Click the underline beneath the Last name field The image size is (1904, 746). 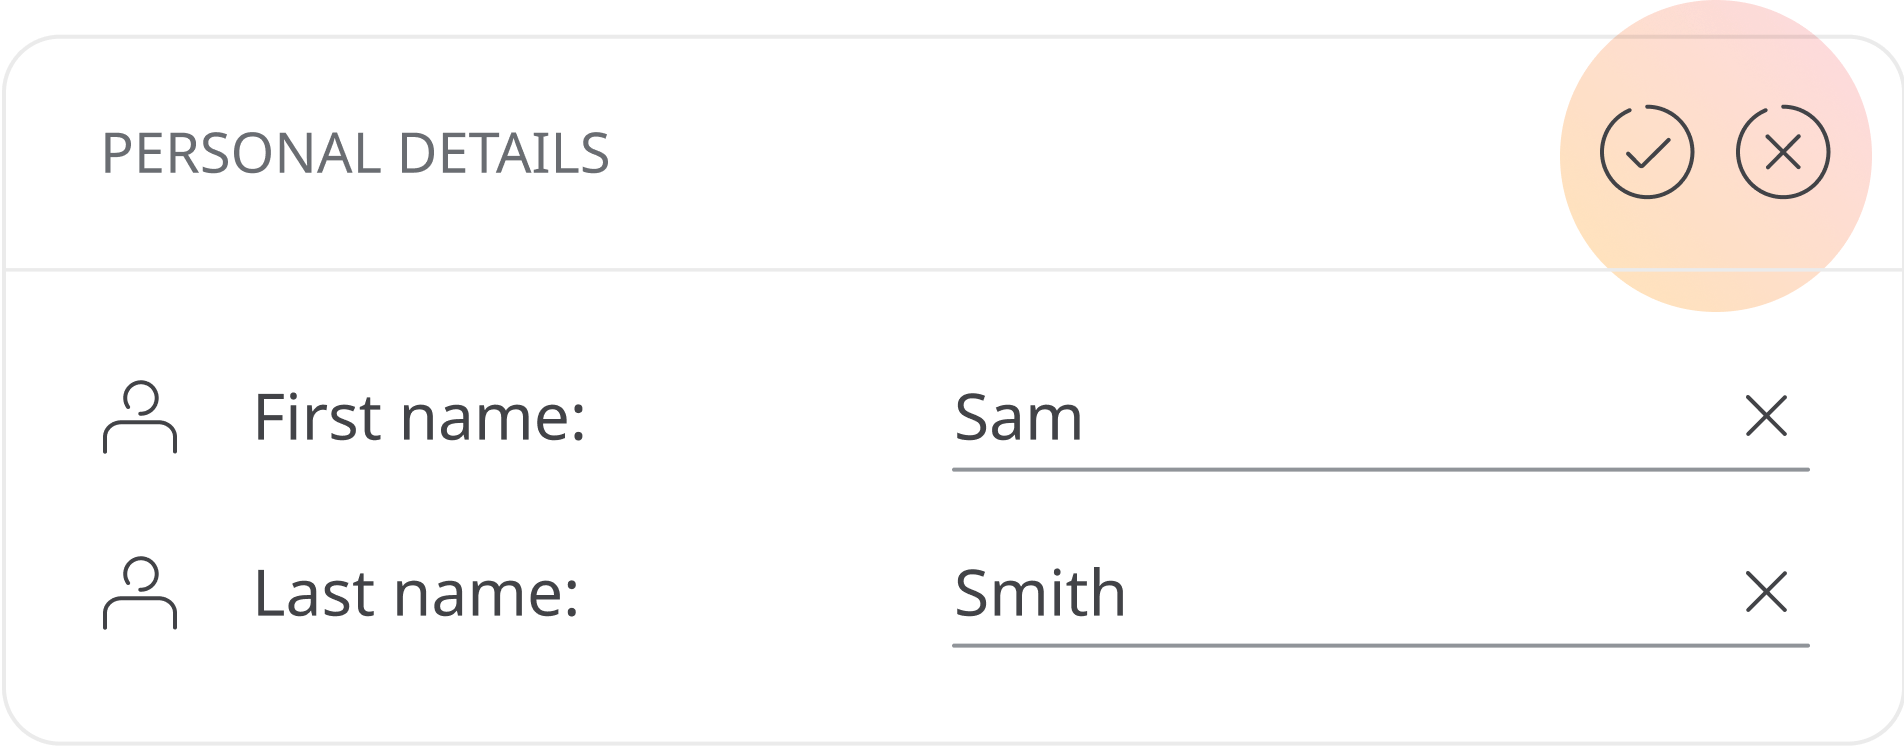coord(1381,645)
